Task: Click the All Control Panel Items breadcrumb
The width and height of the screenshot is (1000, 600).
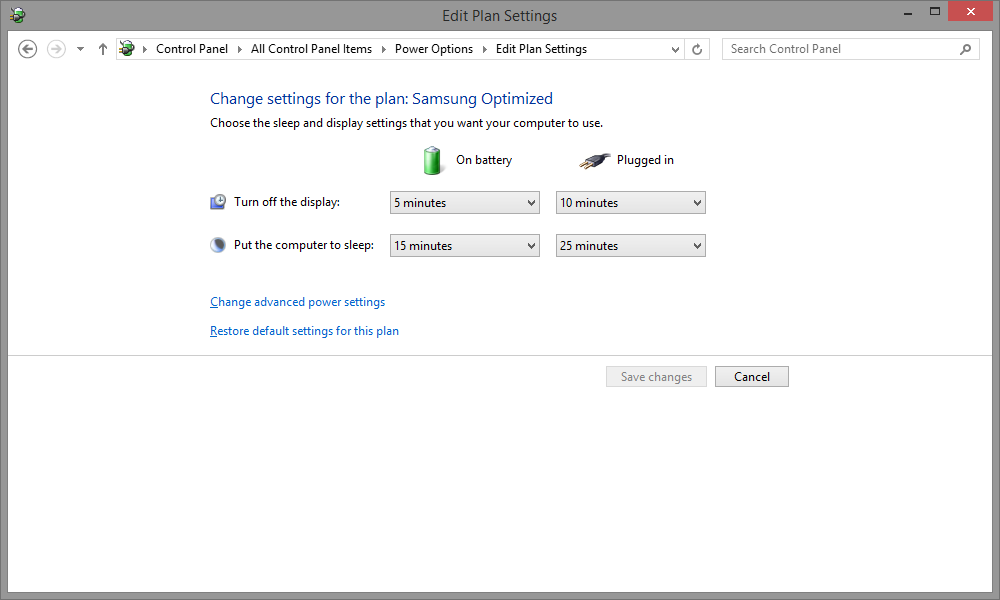Action: pos(311,49)
